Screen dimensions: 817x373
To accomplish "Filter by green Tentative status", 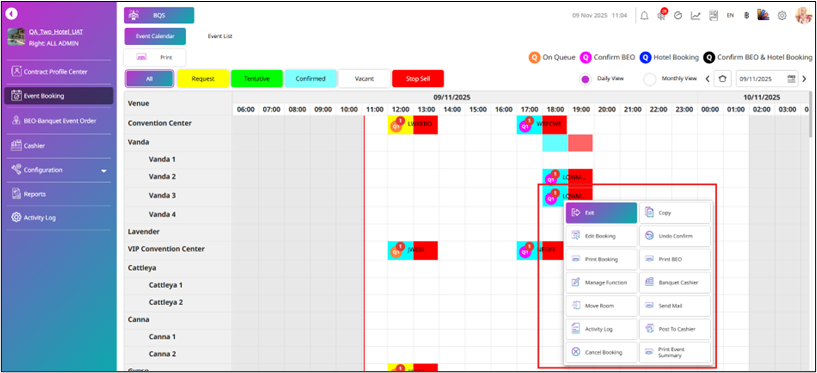I will 257,79.
